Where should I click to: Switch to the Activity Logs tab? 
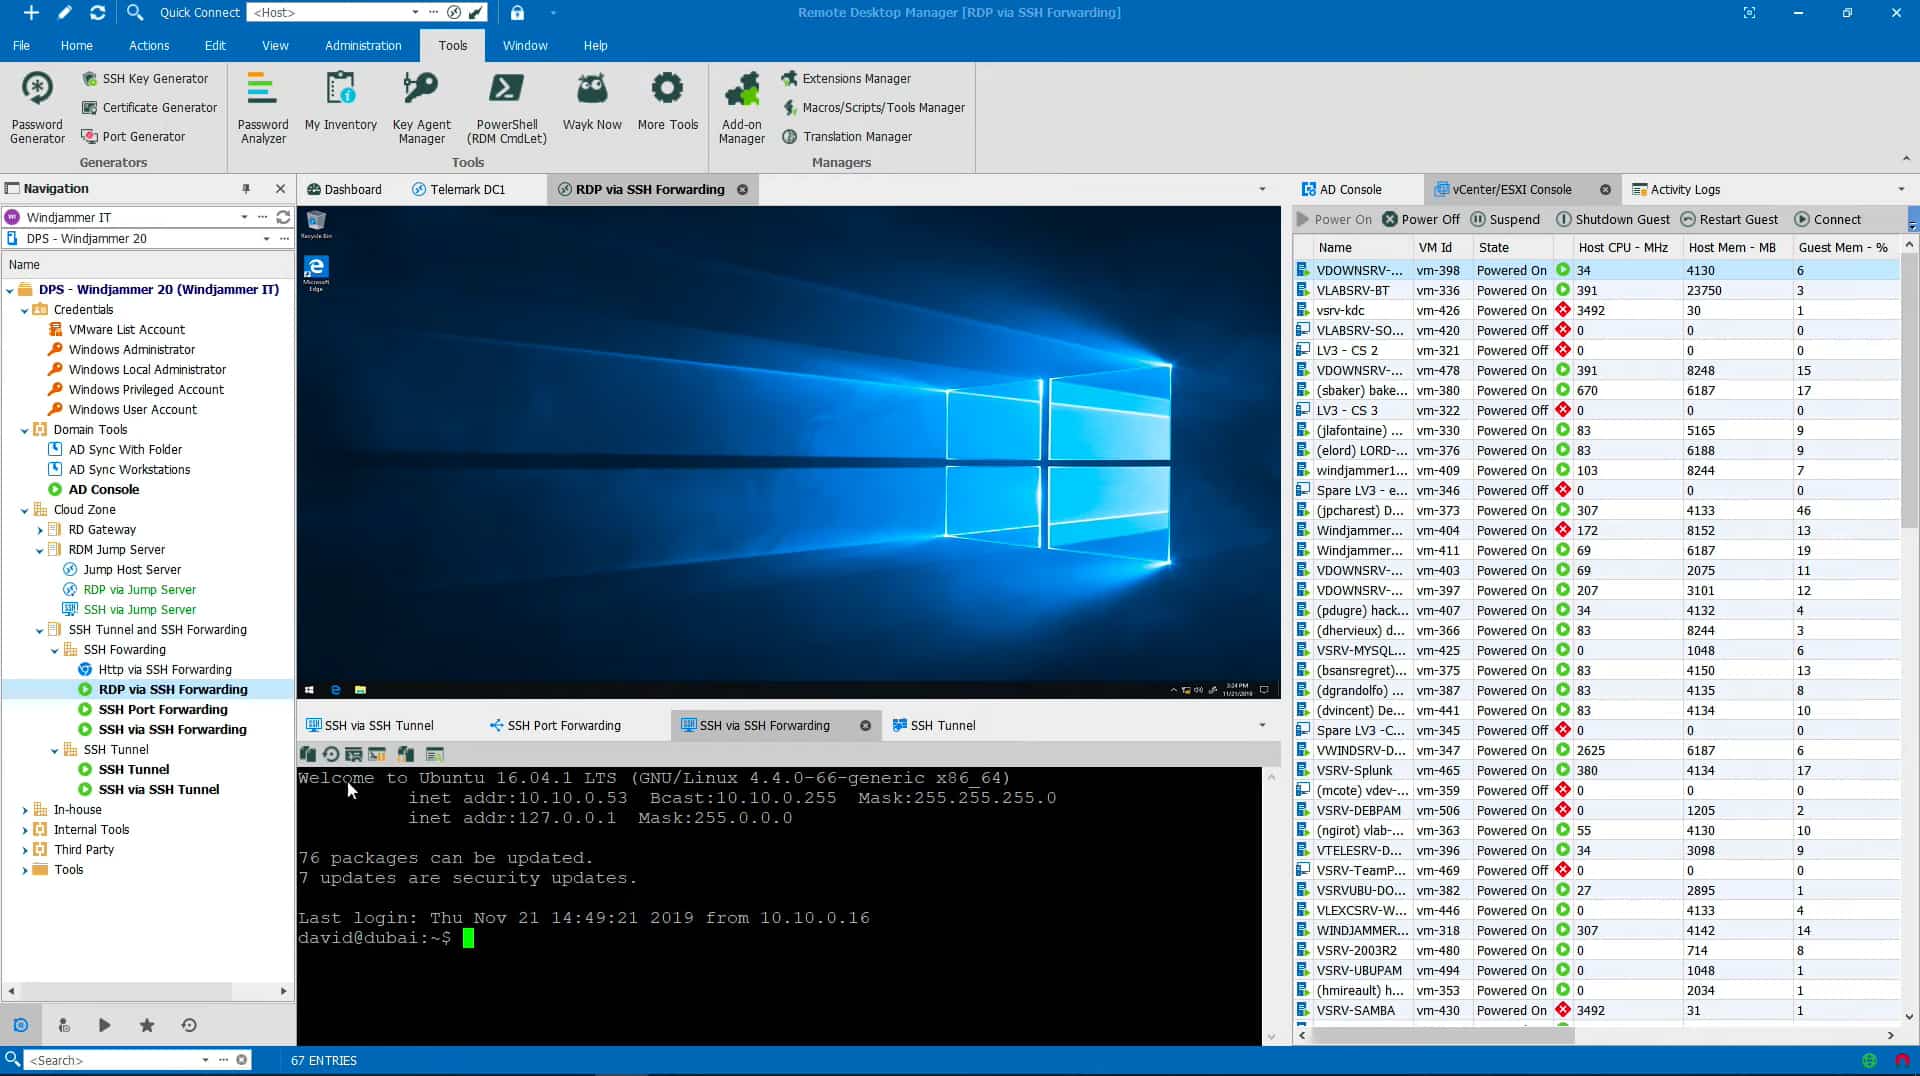coord(1686,189)
